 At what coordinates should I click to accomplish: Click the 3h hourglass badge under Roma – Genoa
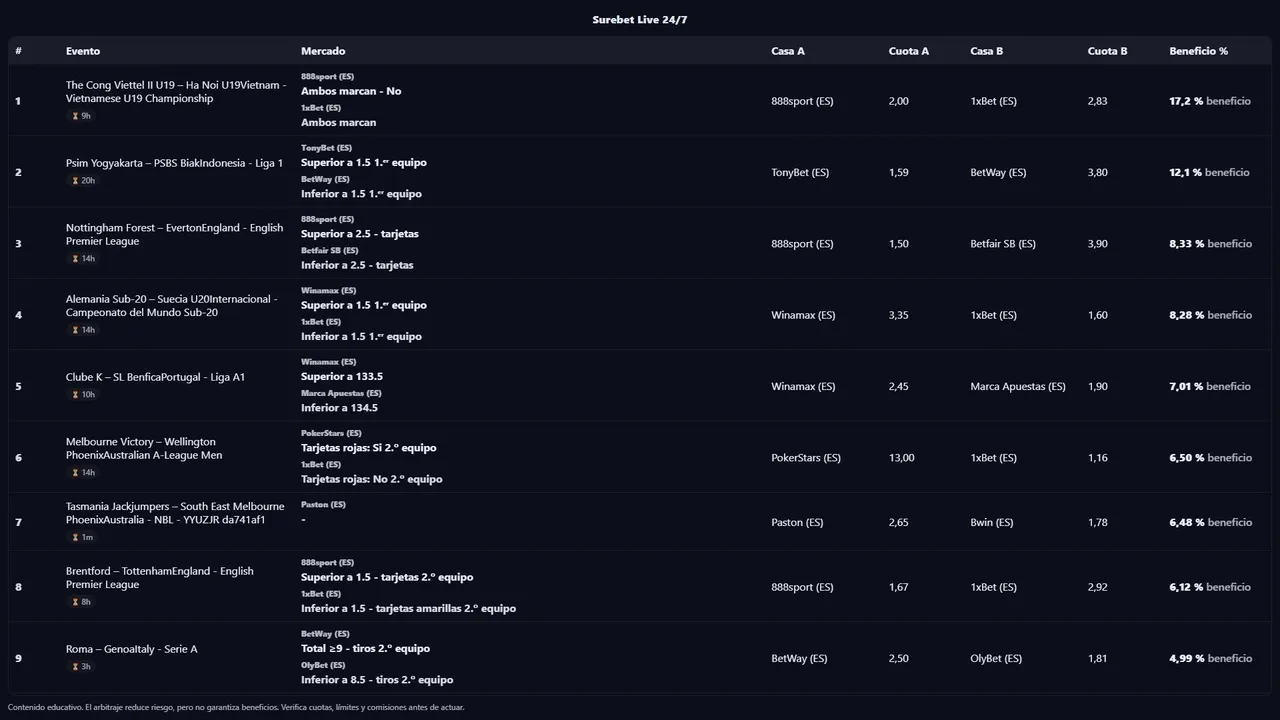pos(81,667)
